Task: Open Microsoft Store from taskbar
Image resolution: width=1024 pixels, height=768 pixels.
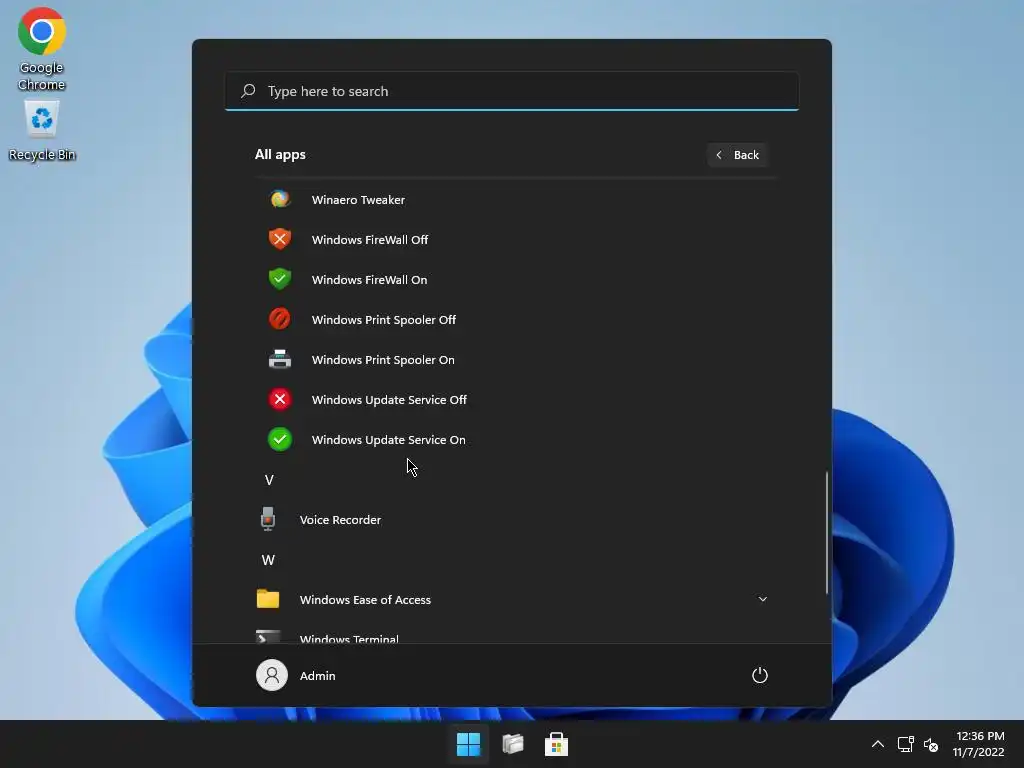Action: tap(556, 744)
